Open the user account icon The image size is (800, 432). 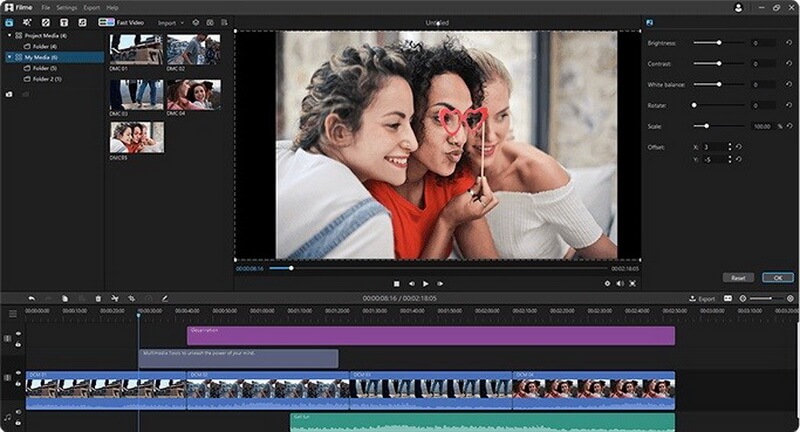coord(738,7)
